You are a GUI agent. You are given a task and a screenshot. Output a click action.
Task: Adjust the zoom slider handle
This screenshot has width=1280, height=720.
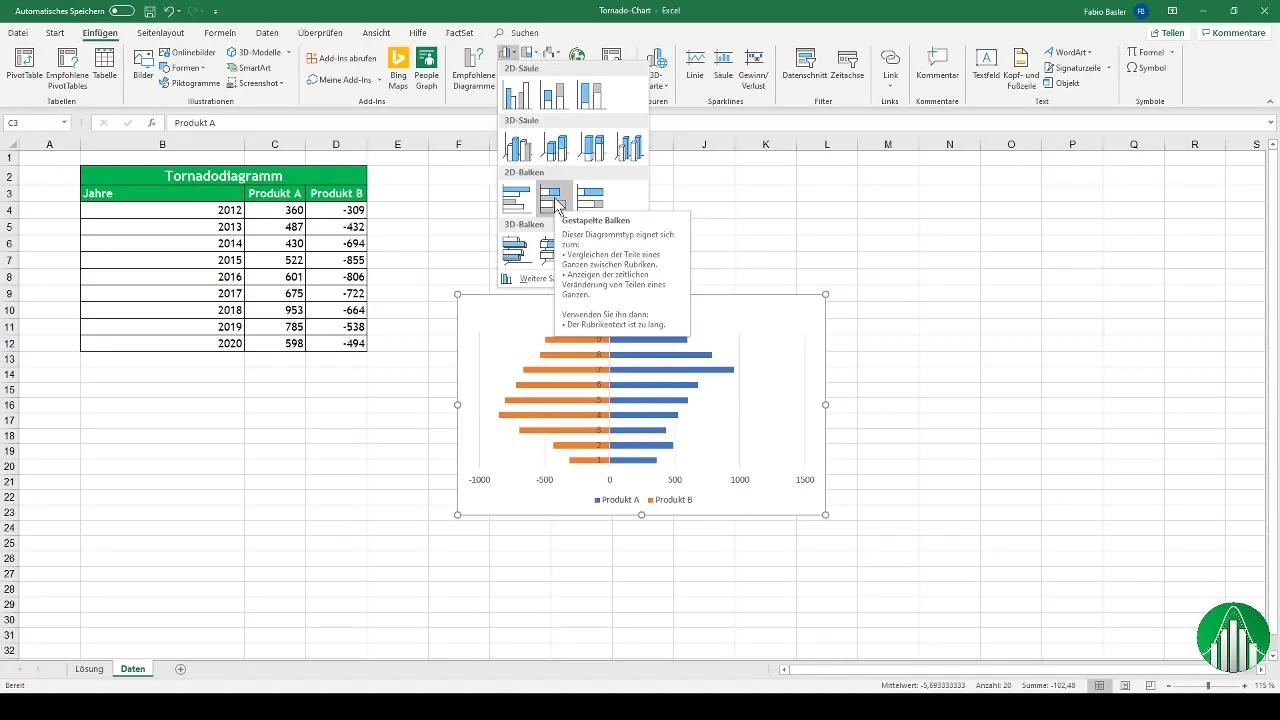[x=1208, y=685]
